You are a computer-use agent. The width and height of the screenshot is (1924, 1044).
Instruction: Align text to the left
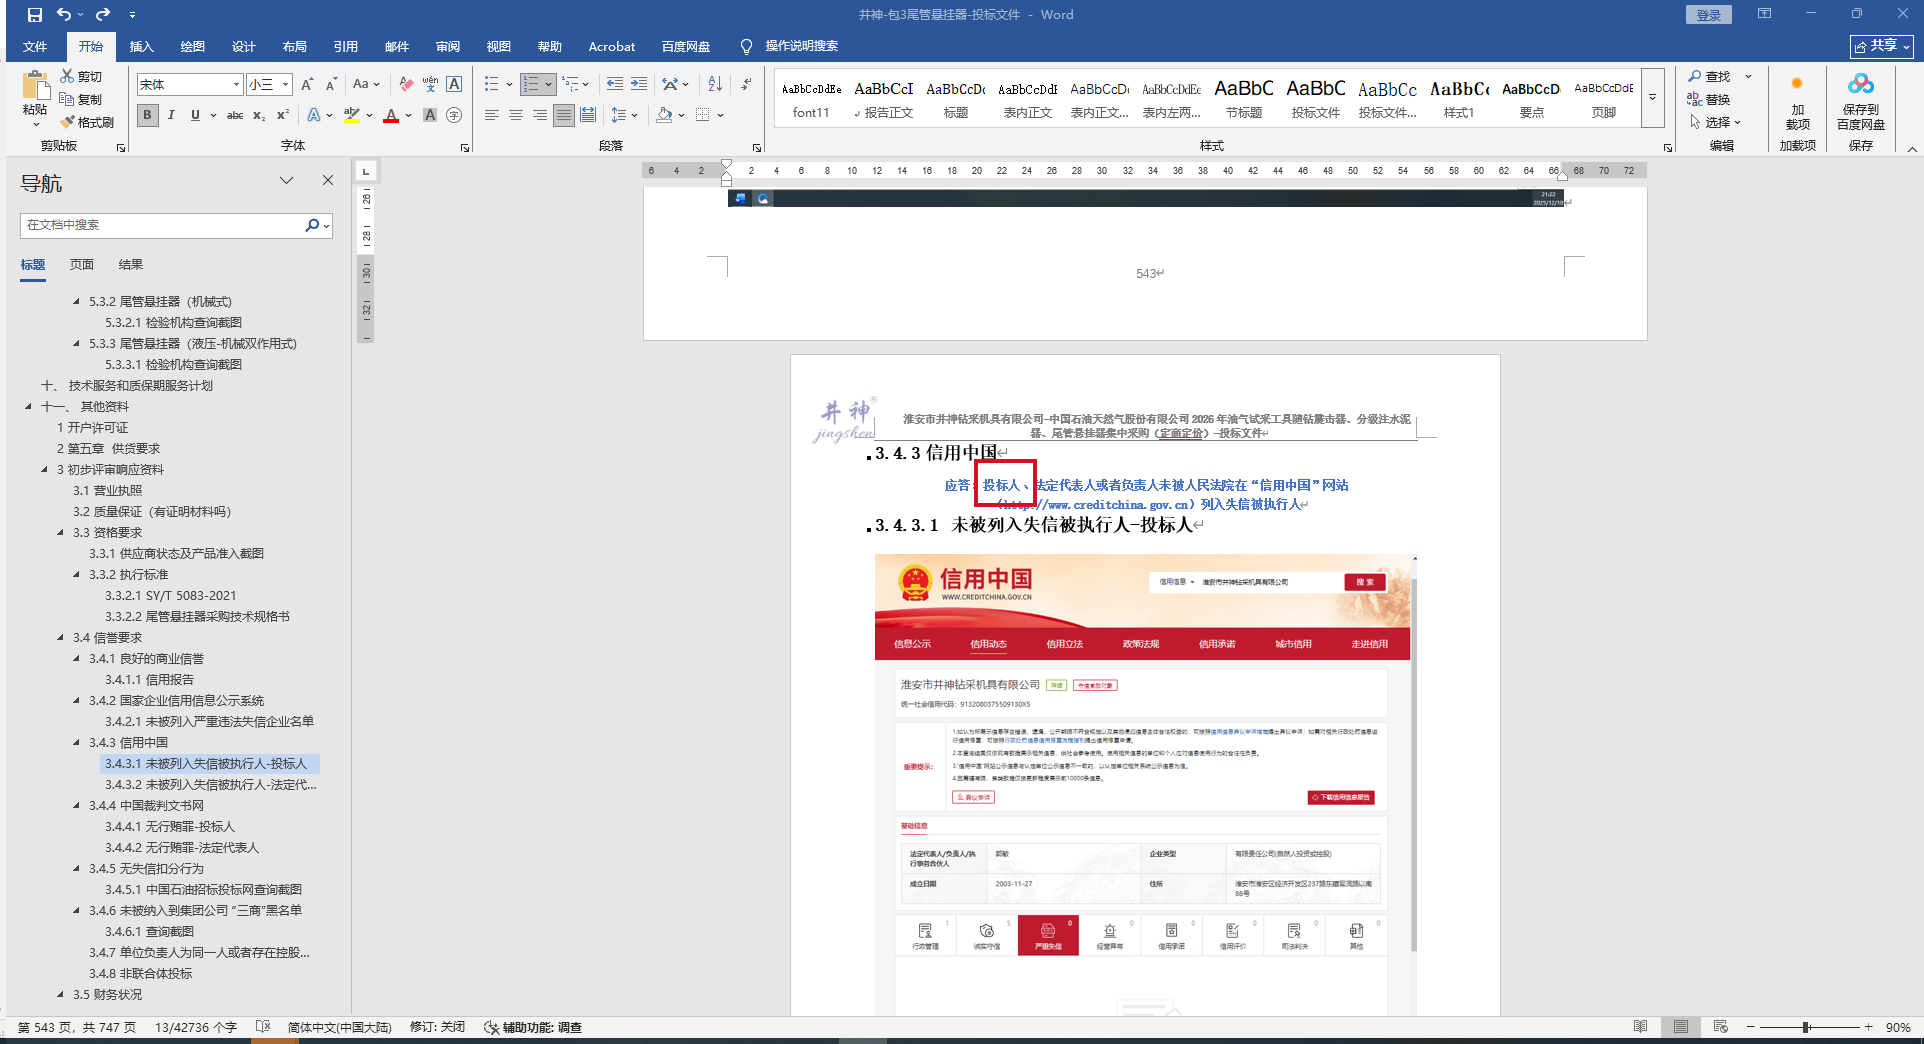pos(492,115)
